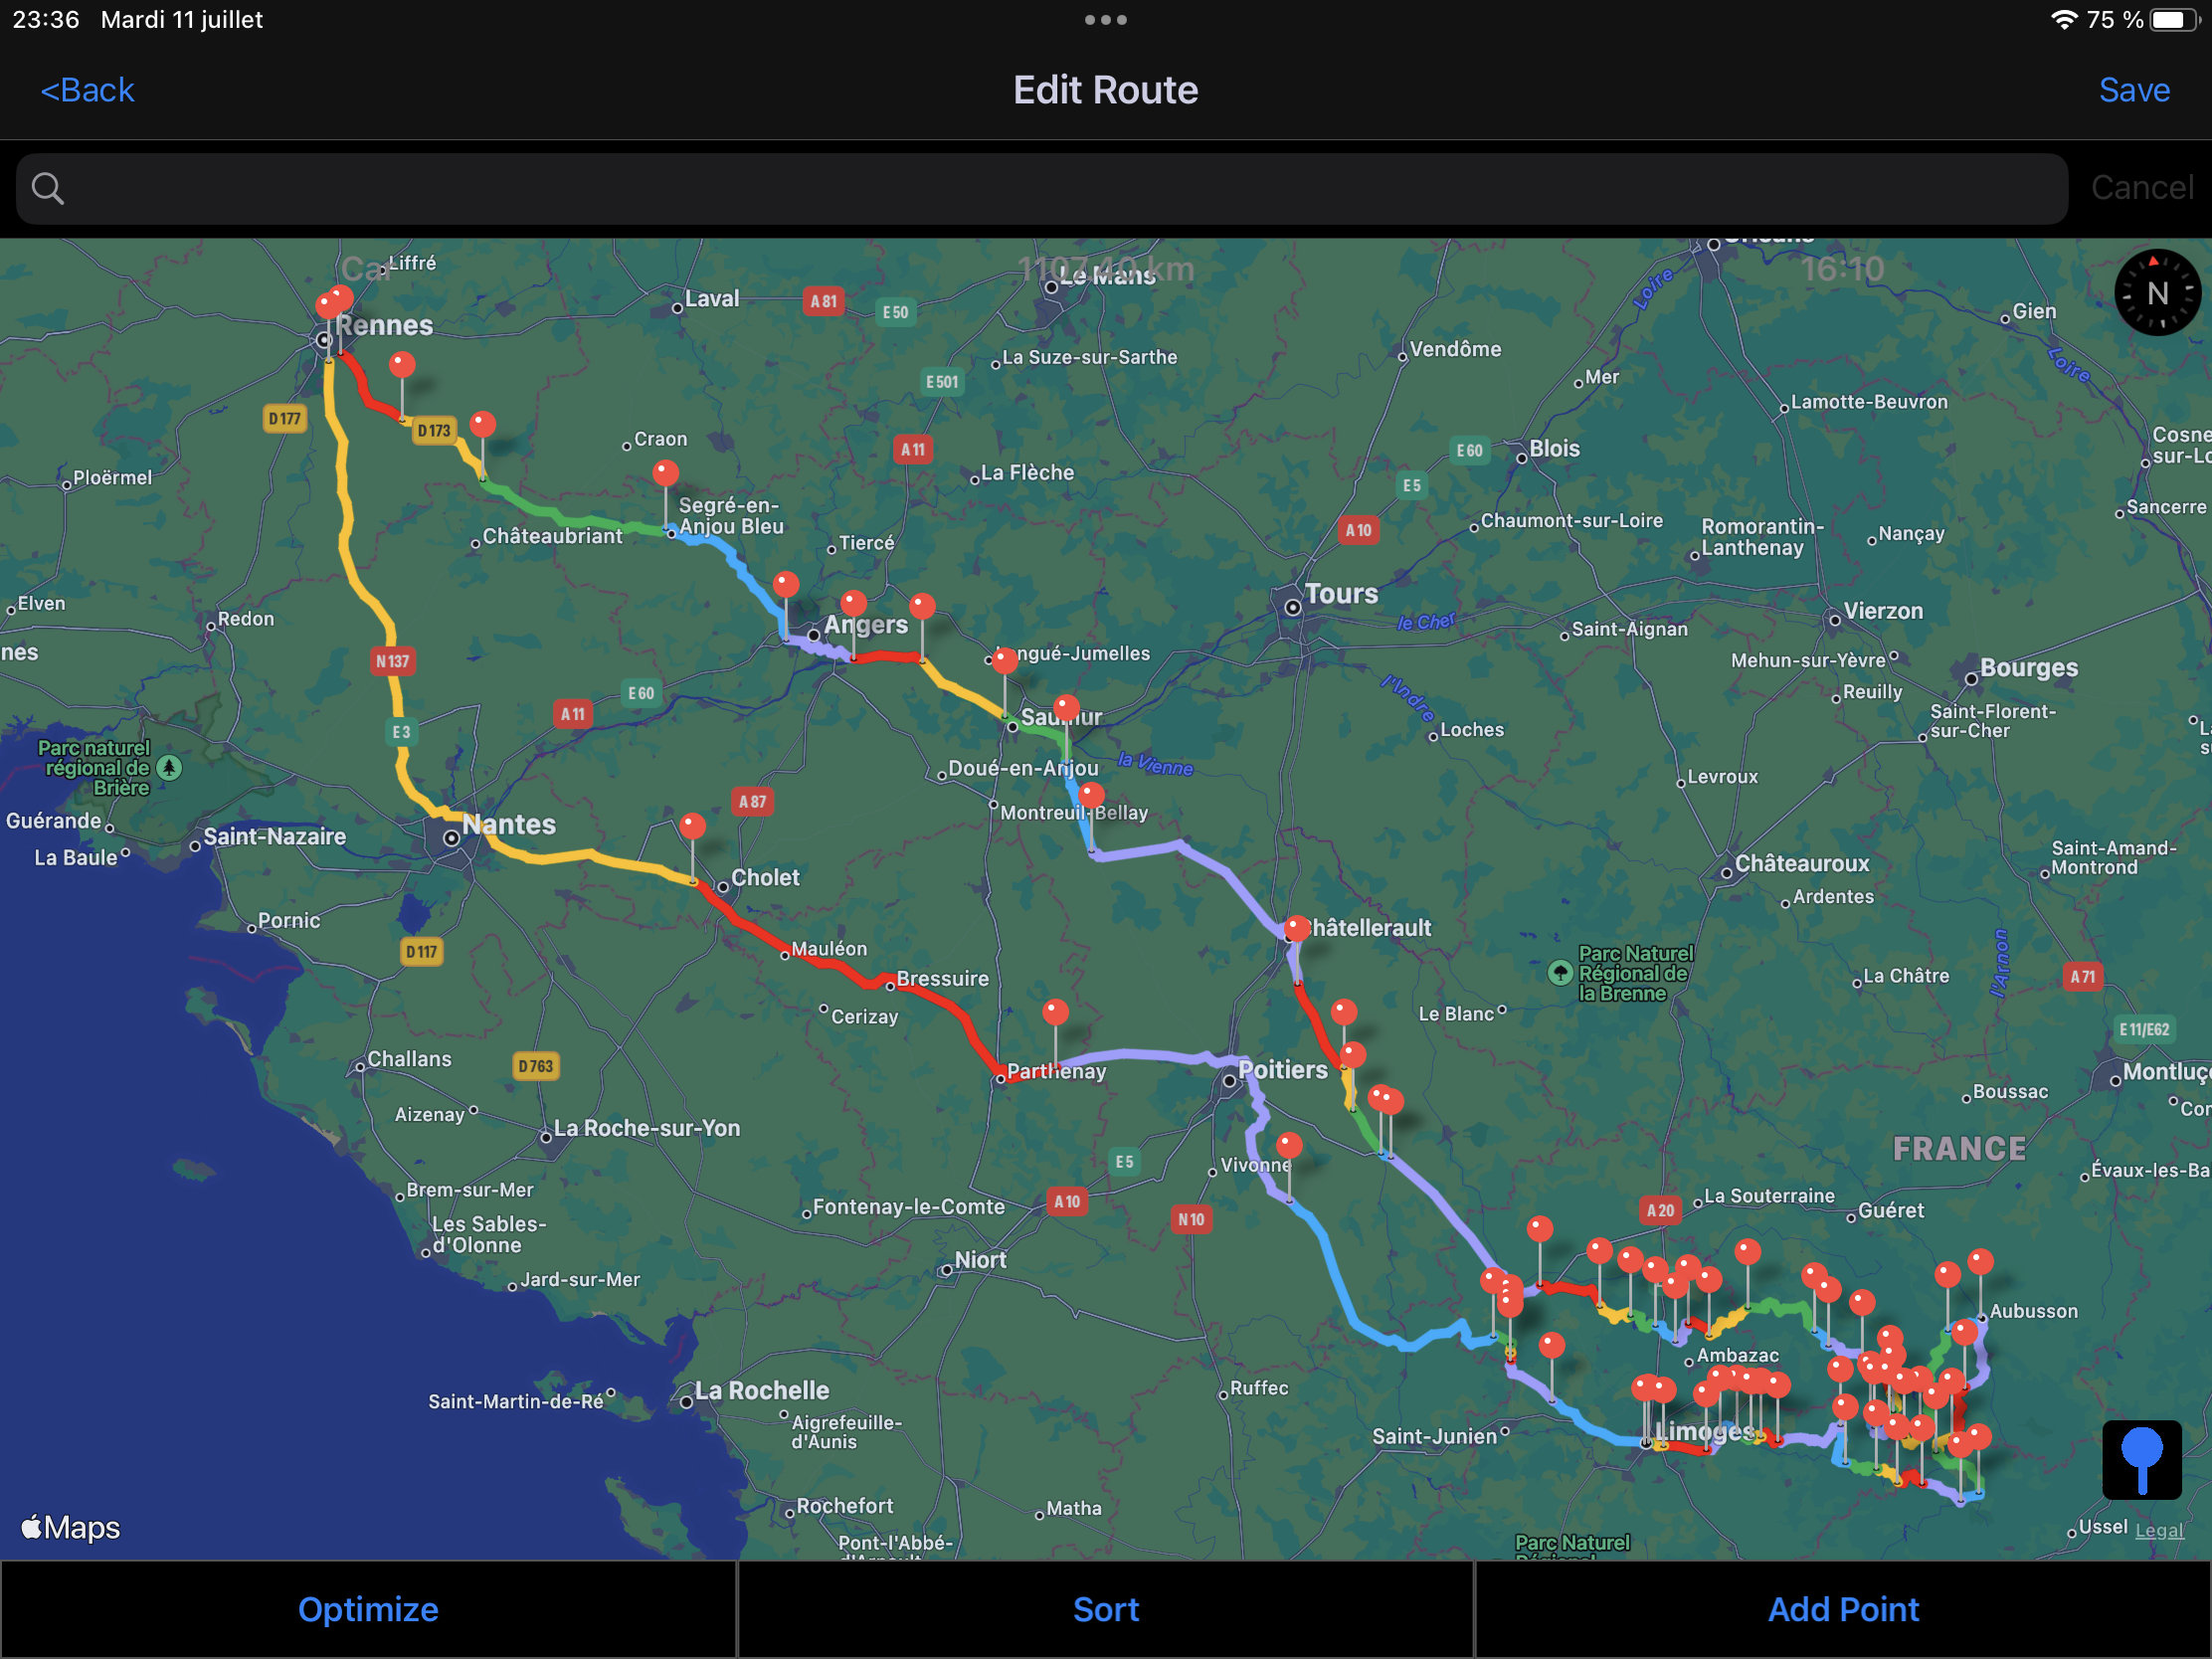Image resolution: width=2212 pixels, height=1659 pixels.
Task: Optimize the route order
Action: click(x=368, y=1609)
